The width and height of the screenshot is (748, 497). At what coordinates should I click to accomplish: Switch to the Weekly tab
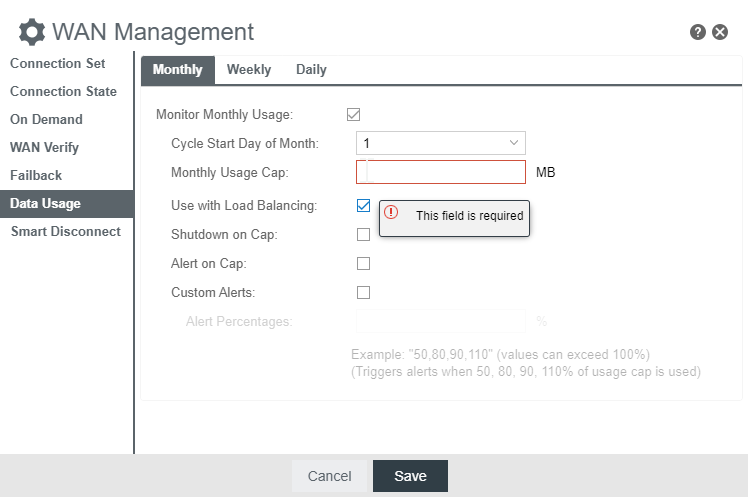249,70
